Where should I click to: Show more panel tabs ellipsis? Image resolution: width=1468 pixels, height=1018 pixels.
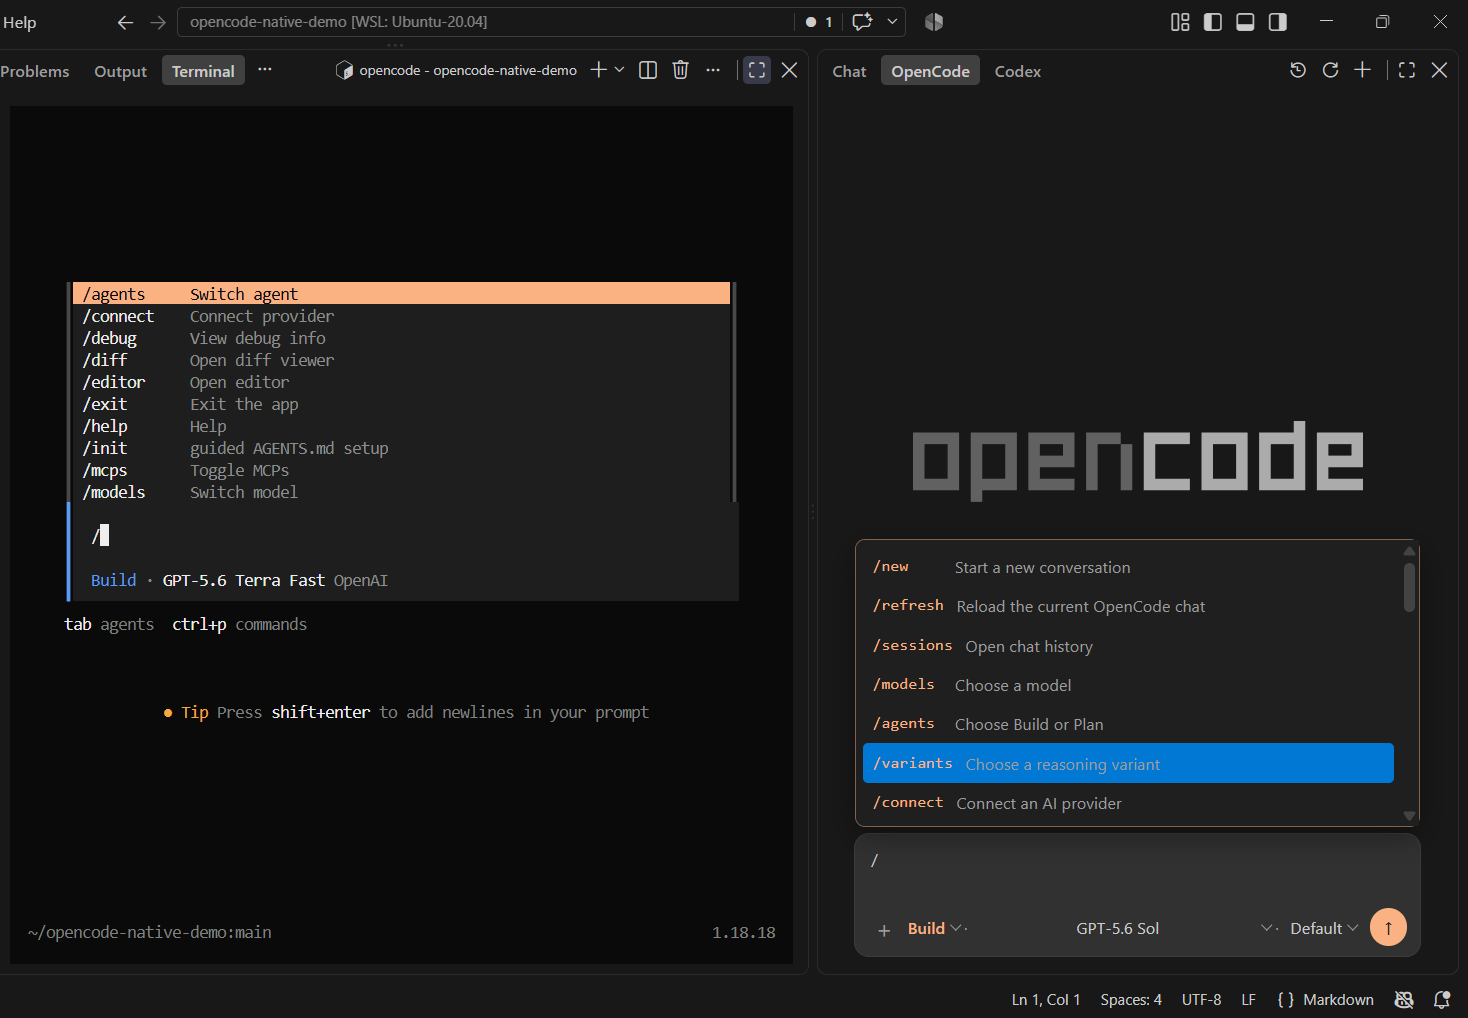[x=265, y=70]
